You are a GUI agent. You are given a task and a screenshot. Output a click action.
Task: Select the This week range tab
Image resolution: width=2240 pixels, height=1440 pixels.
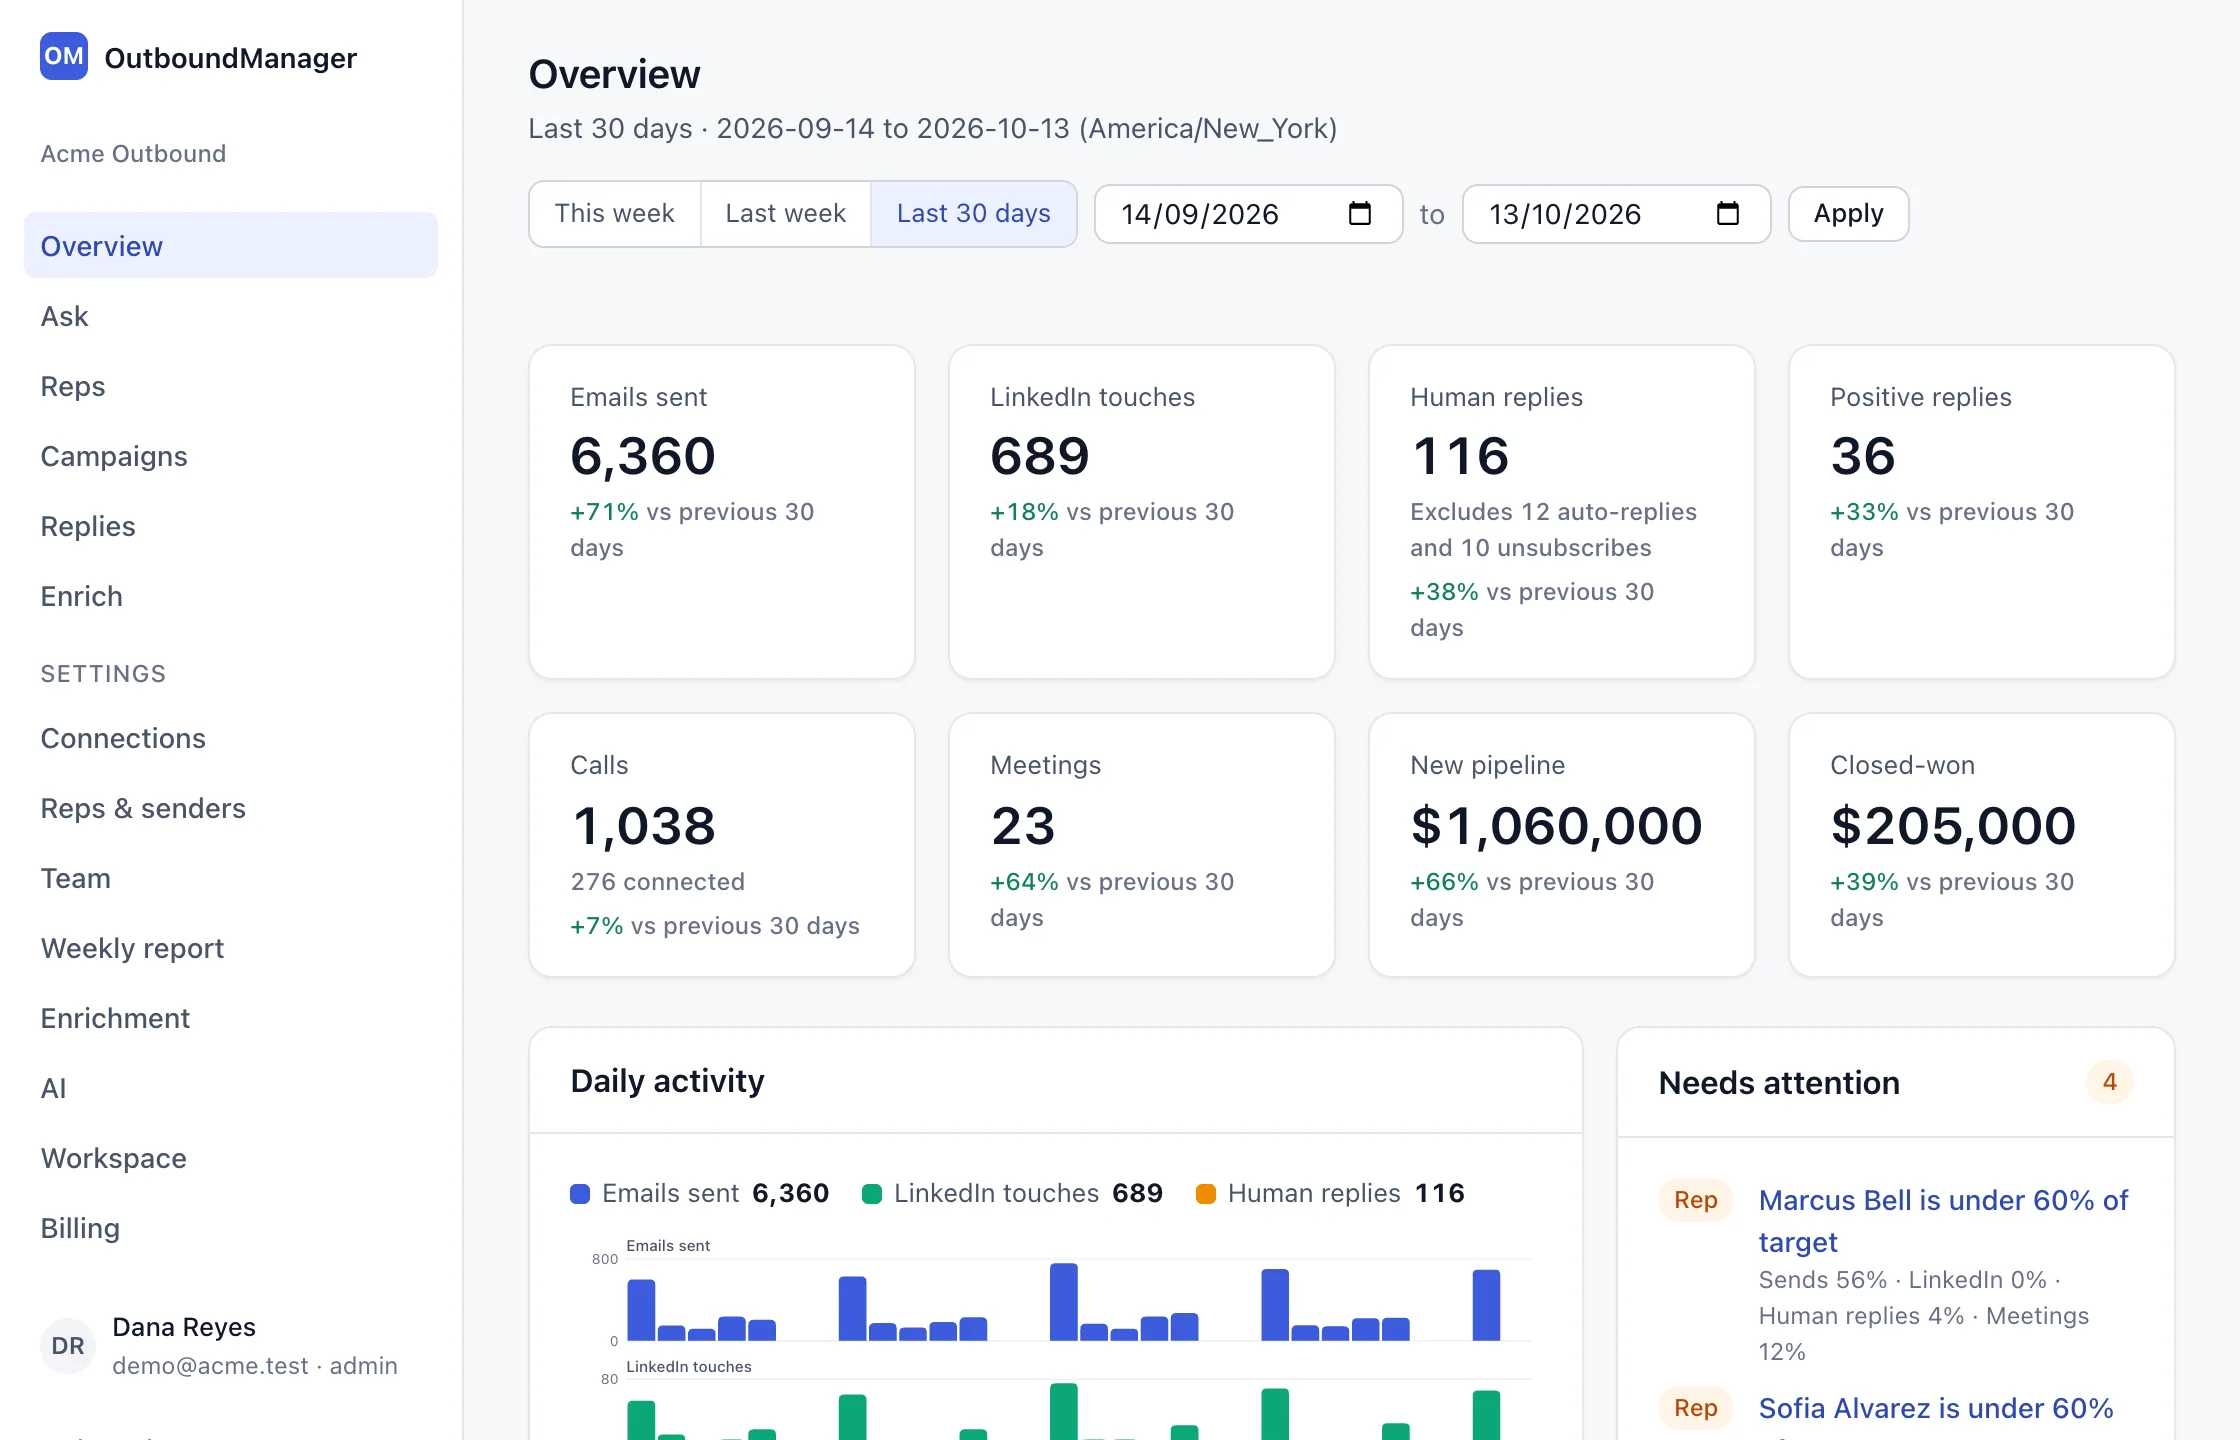click(x=614, y=213)
